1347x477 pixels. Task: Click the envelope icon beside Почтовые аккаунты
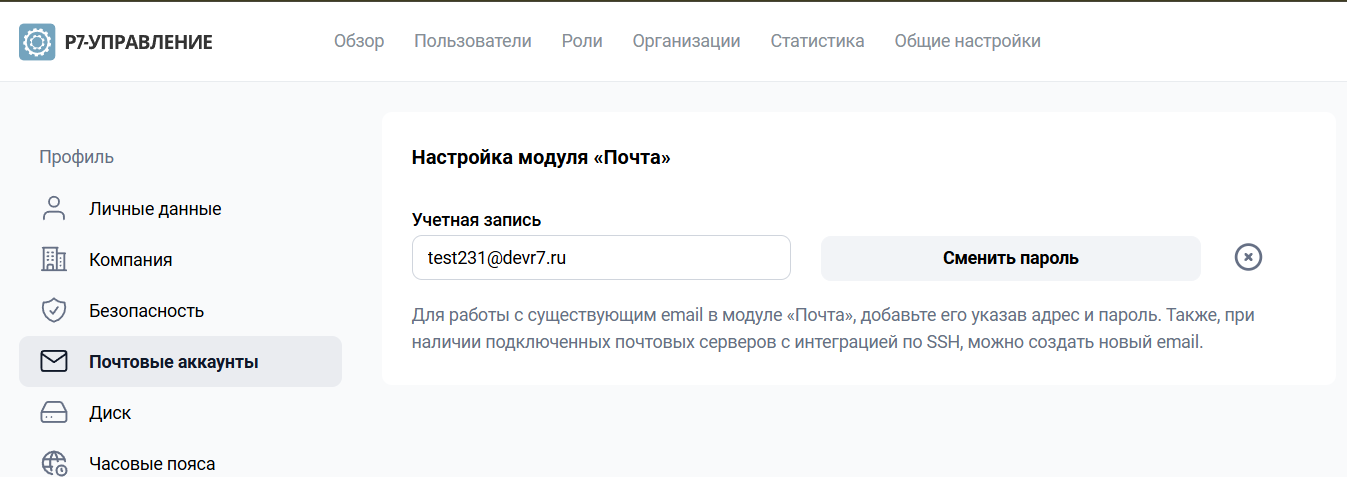[x=54, y=361]
